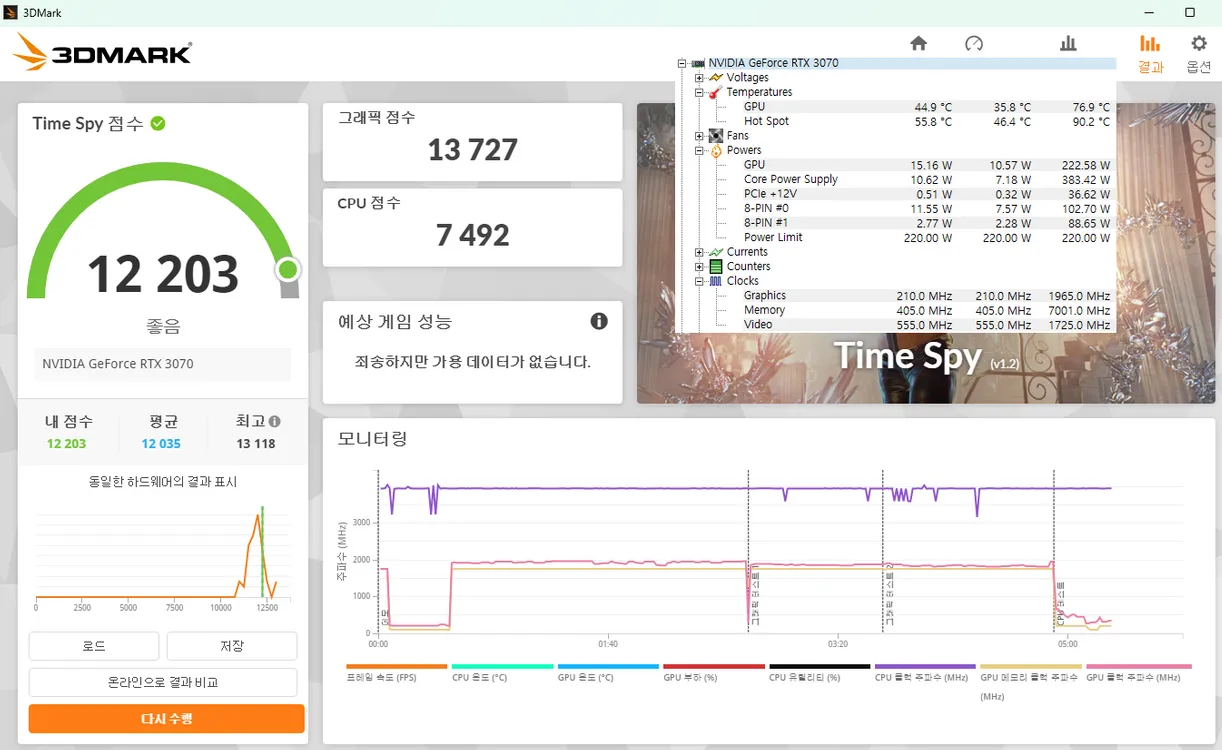Toggle the 프레임 속도 (FPS) legend
The width and height of the screenshot is (1222, 750).
(396, 673)
